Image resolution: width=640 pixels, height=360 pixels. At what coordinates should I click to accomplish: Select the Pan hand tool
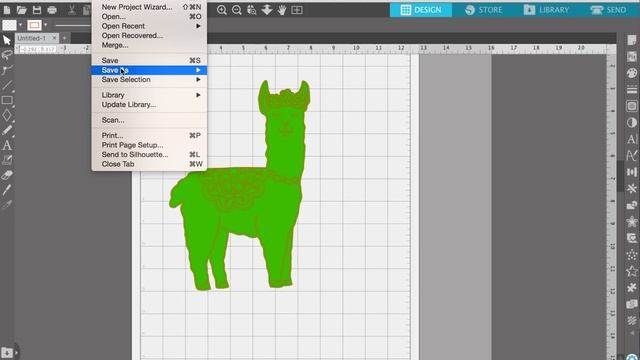(x=282, y=10)
